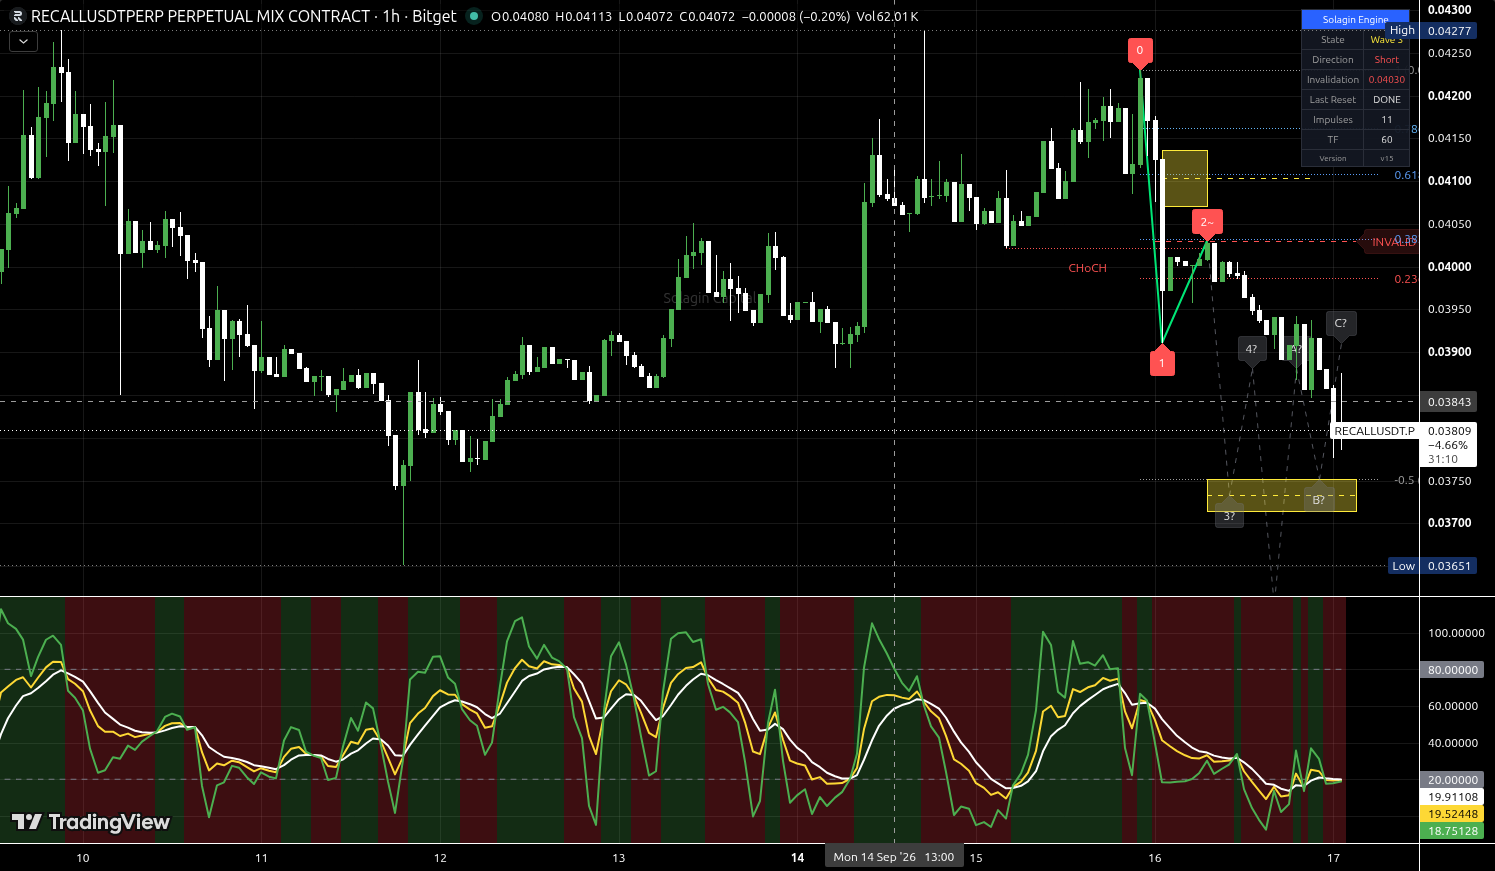1495x871 pixels.
Task: Click the yellow oscillator value 19.52448
Action: [1452, 814]
